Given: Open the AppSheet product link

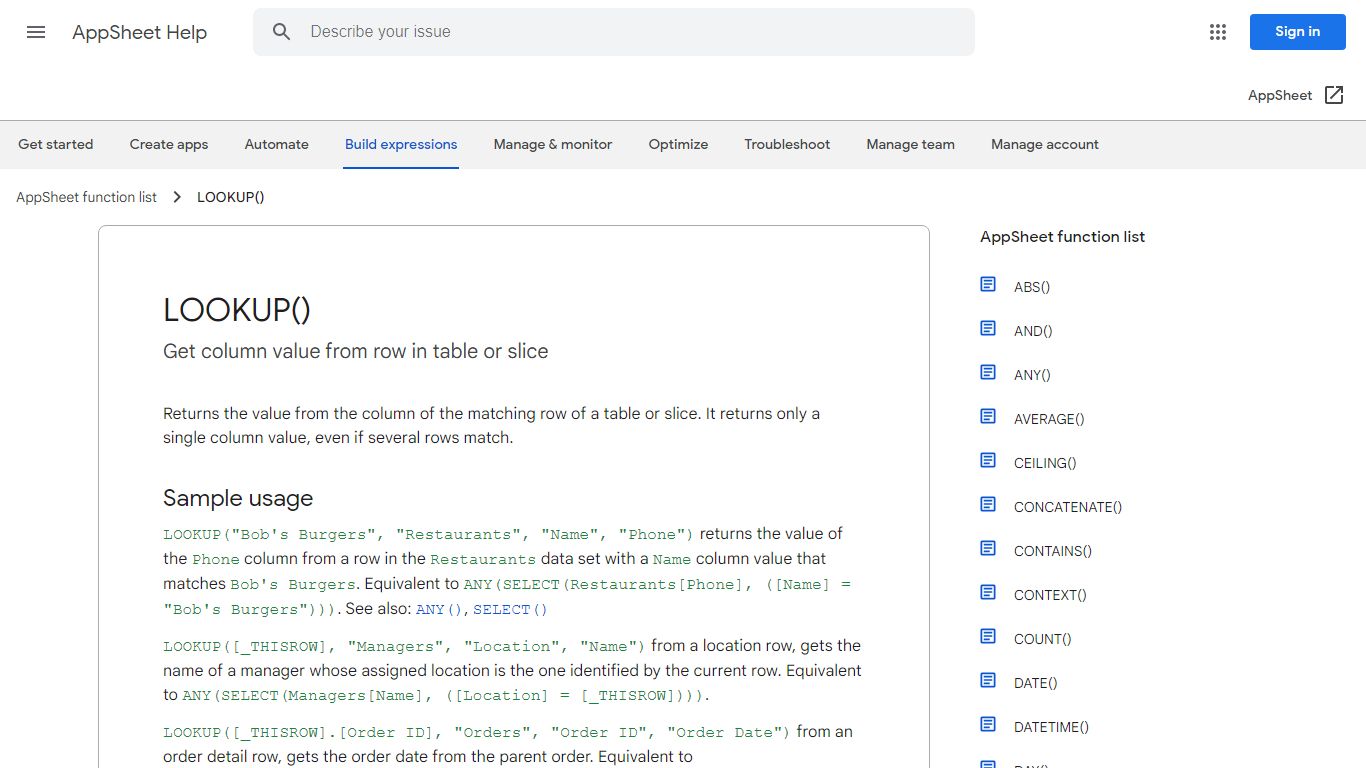Looking at the screenshot, I should (x=1280, y=95).
